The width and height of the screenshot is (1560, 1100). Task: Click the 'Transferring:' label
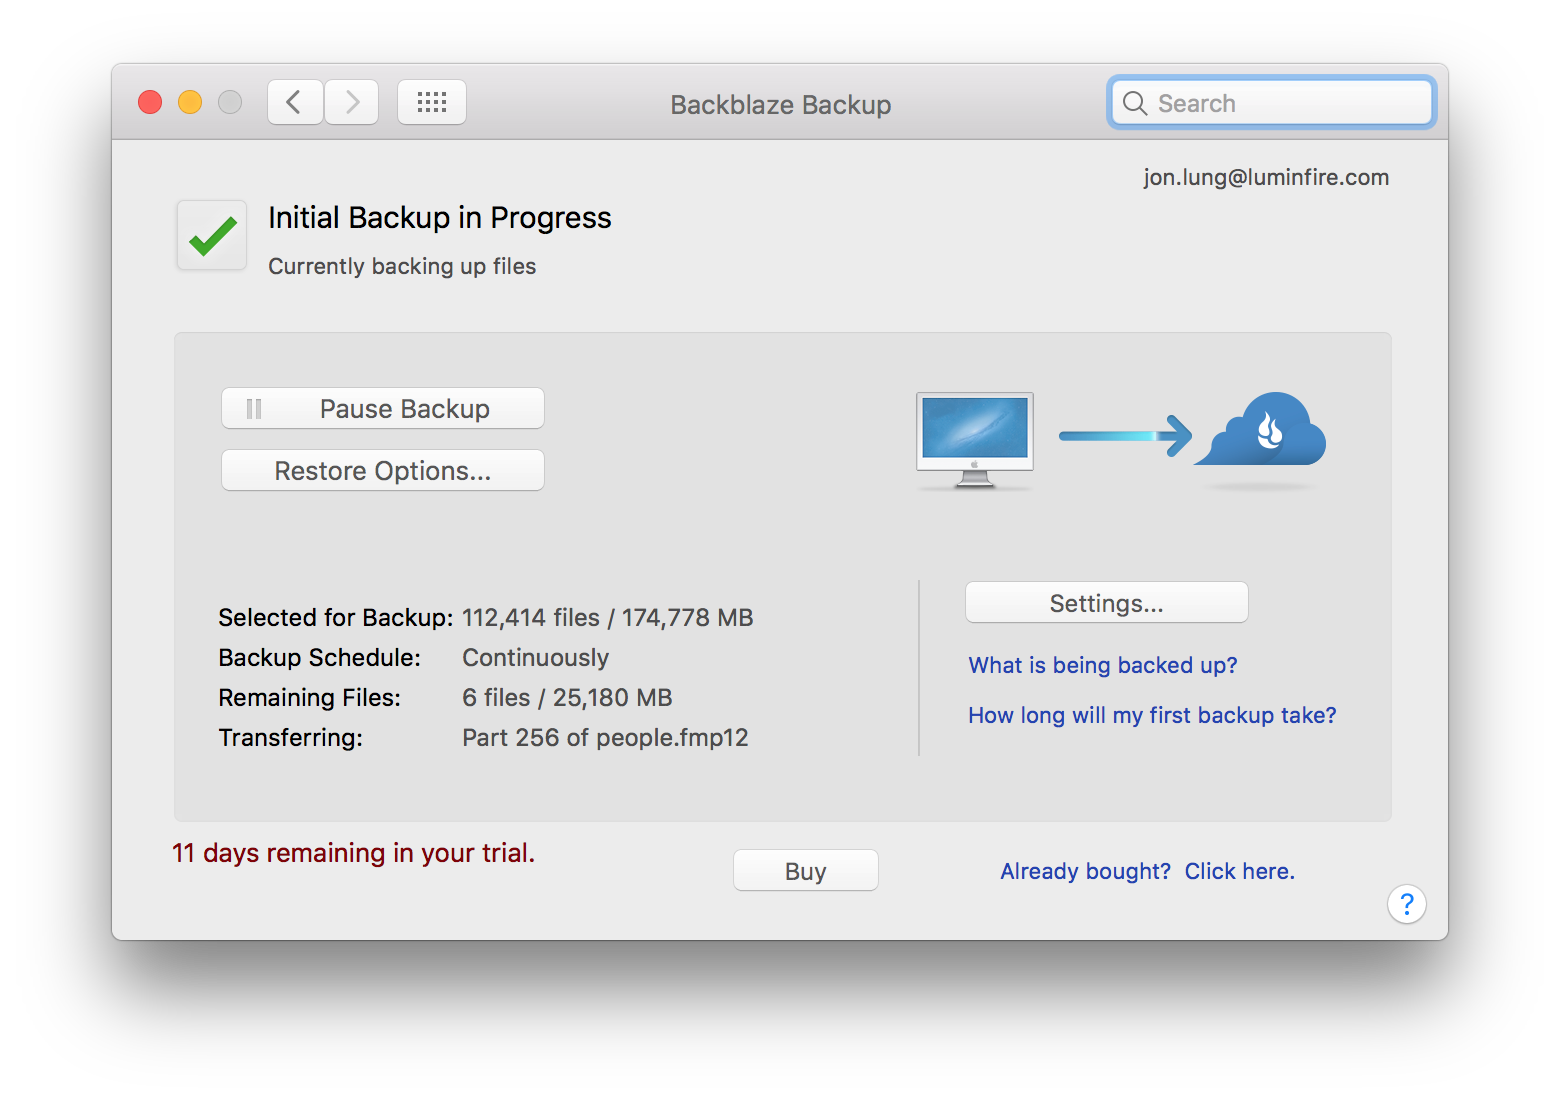[x=291, y=738]
